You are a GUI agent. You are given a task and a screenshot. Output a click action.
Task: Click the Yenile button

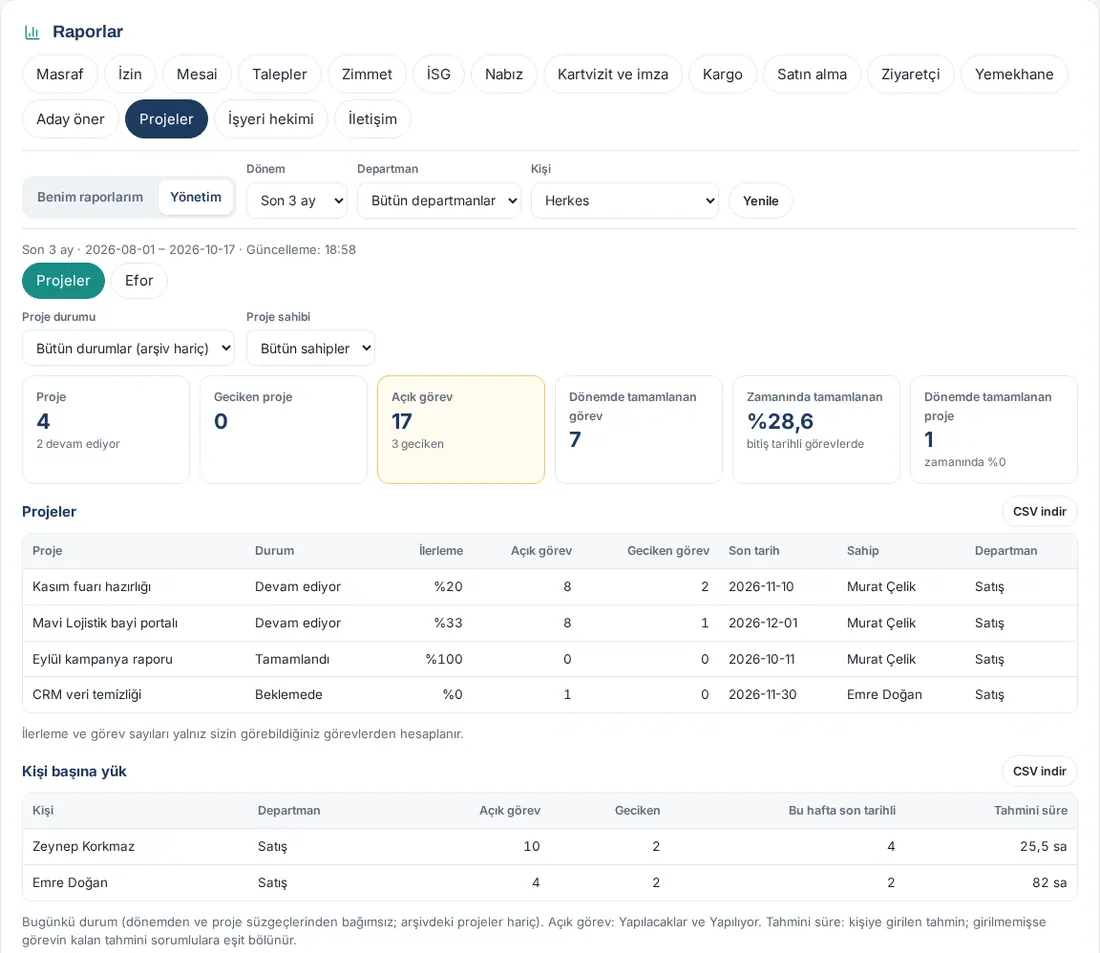click(x=760, y=201)
